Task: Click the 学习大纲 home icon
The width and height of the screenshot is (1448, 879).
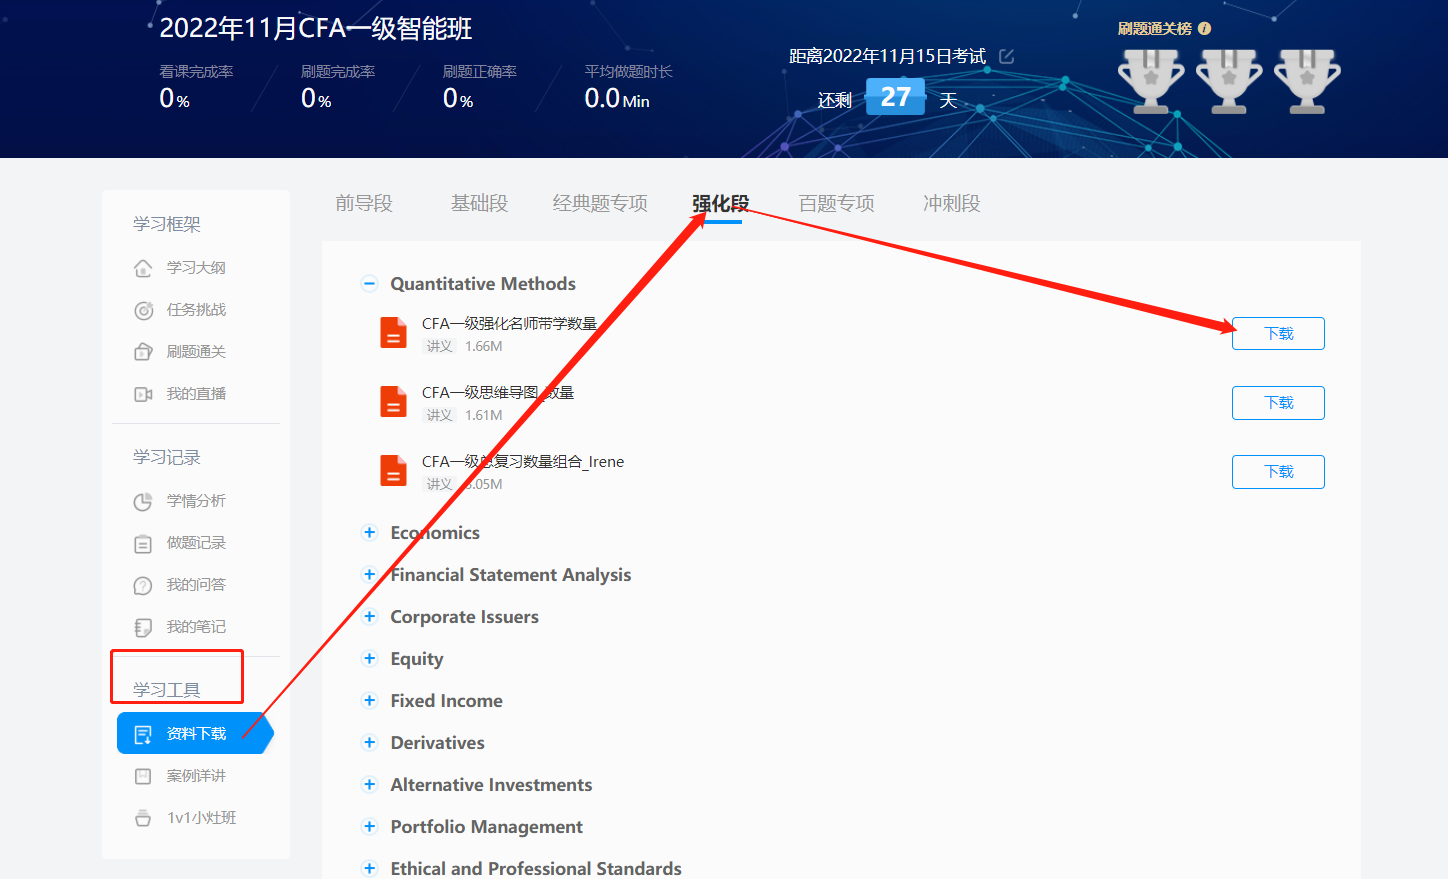Action: [143, 268]
